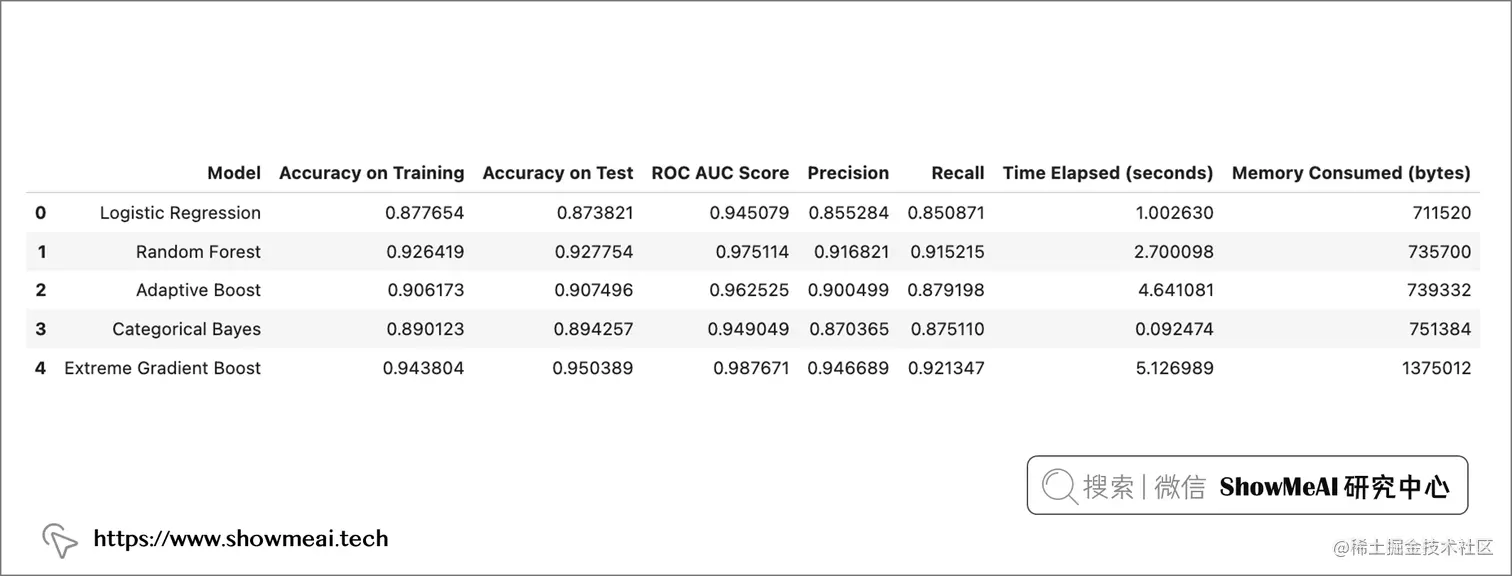Click precision value 0.870365
Screen dimensions: 1512x576
pyautogui.click(x=849, y=329)
